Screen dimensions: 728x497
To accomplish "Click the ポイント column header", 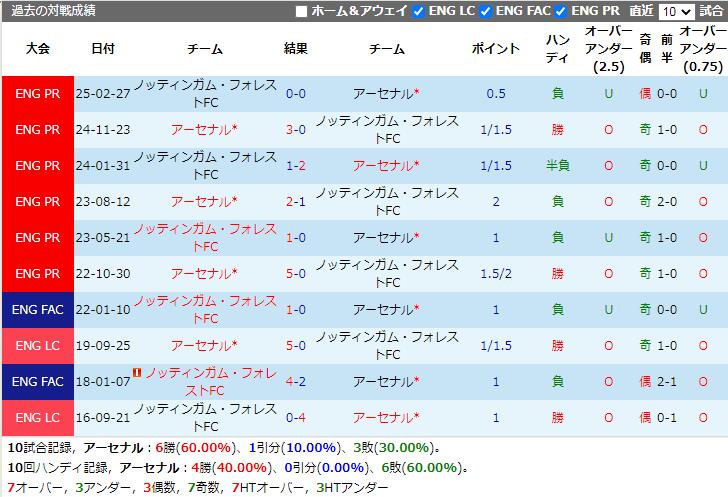I will (x=496, y=49).
